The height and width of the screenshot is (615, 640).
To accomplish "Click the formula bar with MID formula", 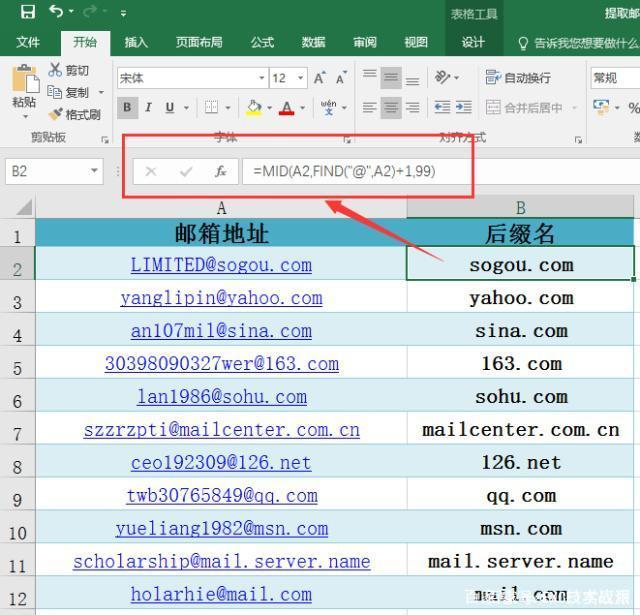I will coord(441,171).
